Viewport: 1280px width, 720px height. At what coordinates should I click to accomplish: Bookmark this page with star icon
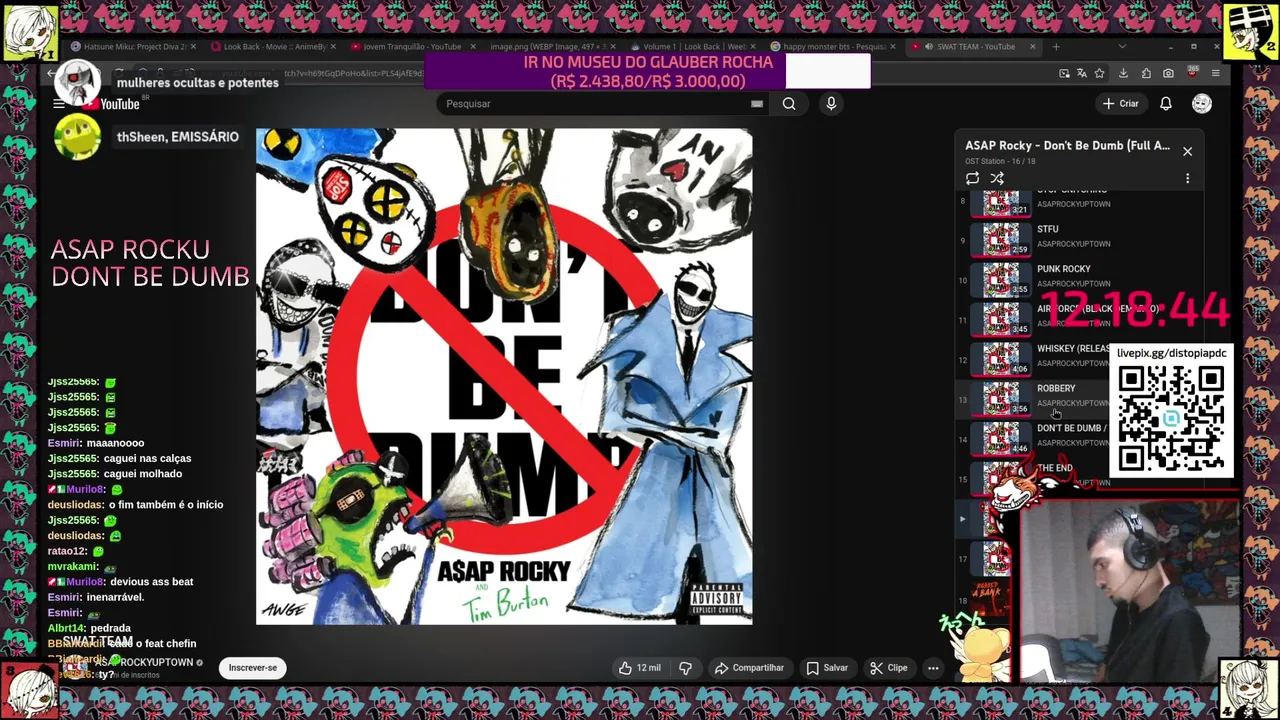pyautogui.click(x=1099, y=74)
